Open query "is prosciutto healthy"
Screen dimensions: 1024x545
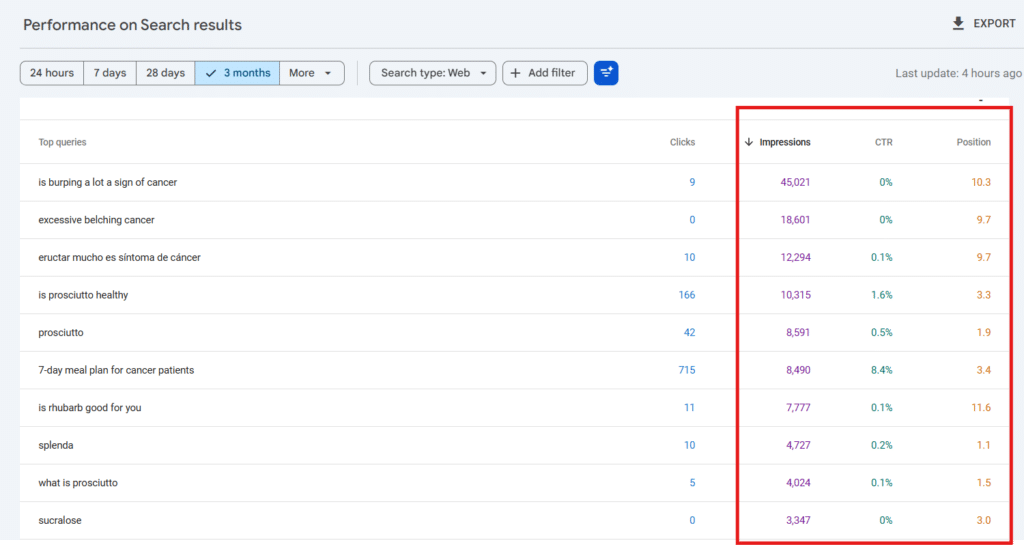coord(83,295)
